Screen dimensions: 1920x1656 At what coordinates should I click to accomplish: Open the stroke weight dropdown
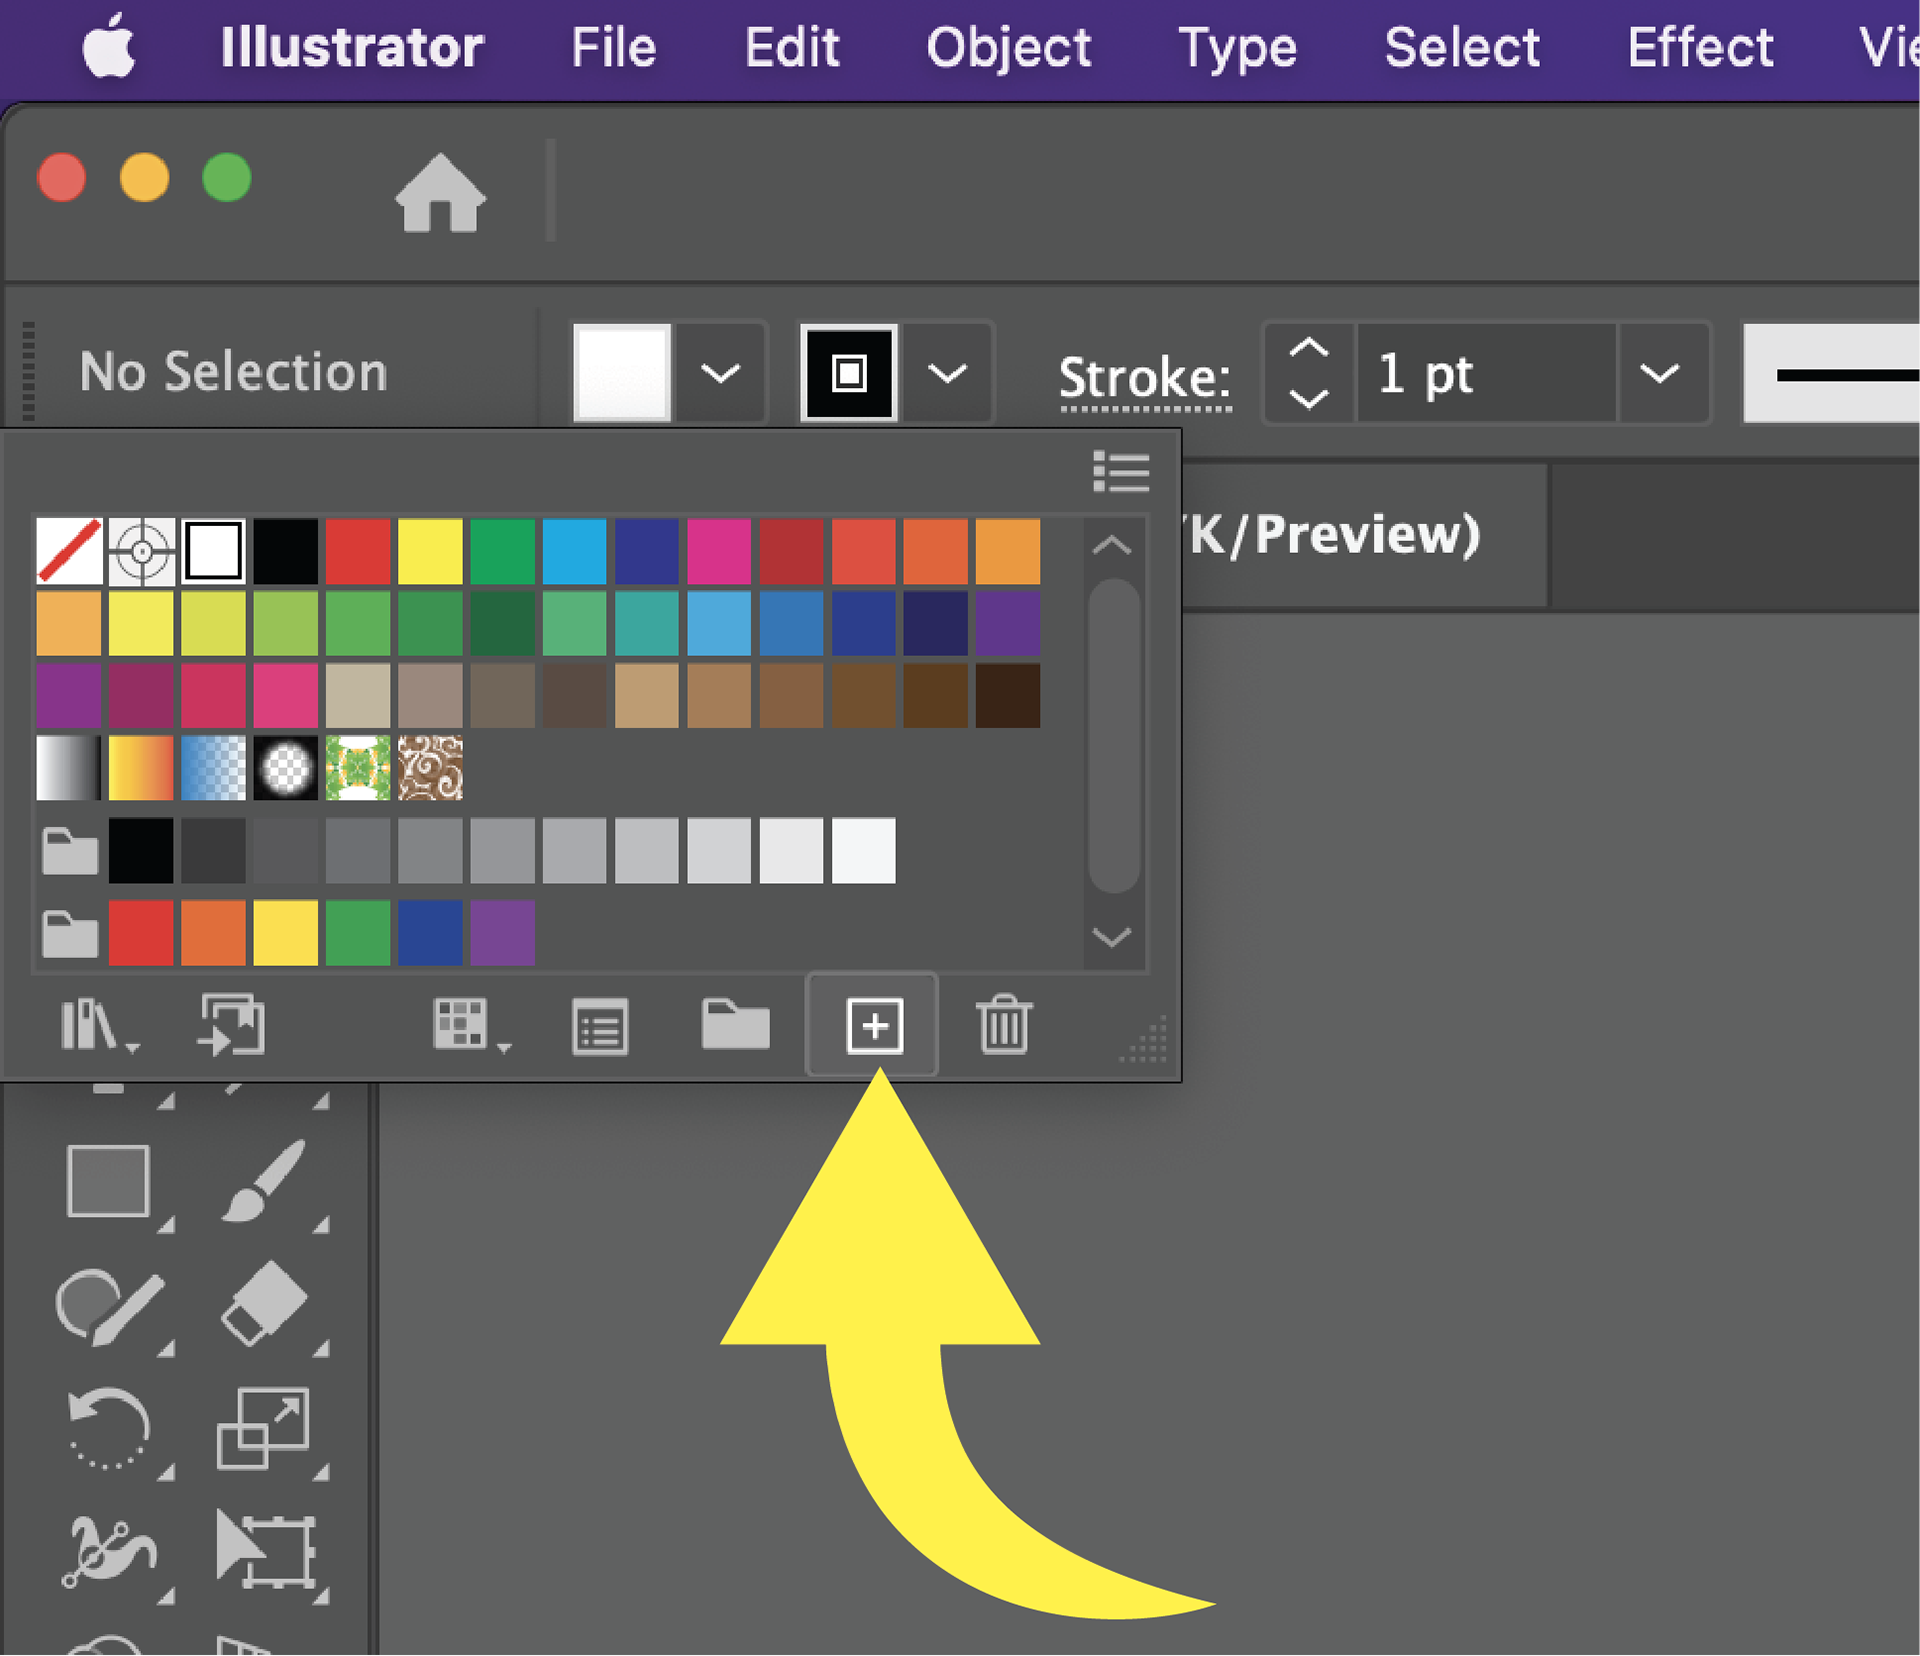1660,373
